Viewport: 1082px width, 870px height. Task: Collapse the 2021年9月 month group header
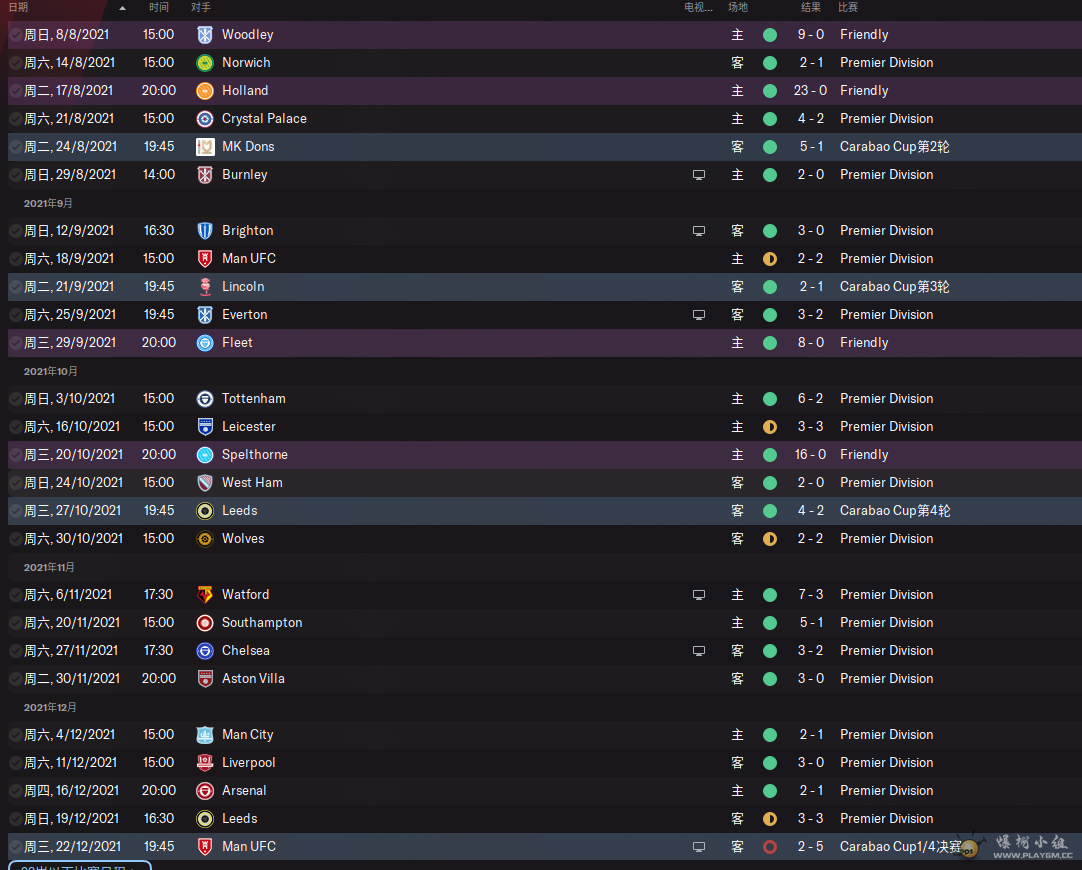(48, 203)
